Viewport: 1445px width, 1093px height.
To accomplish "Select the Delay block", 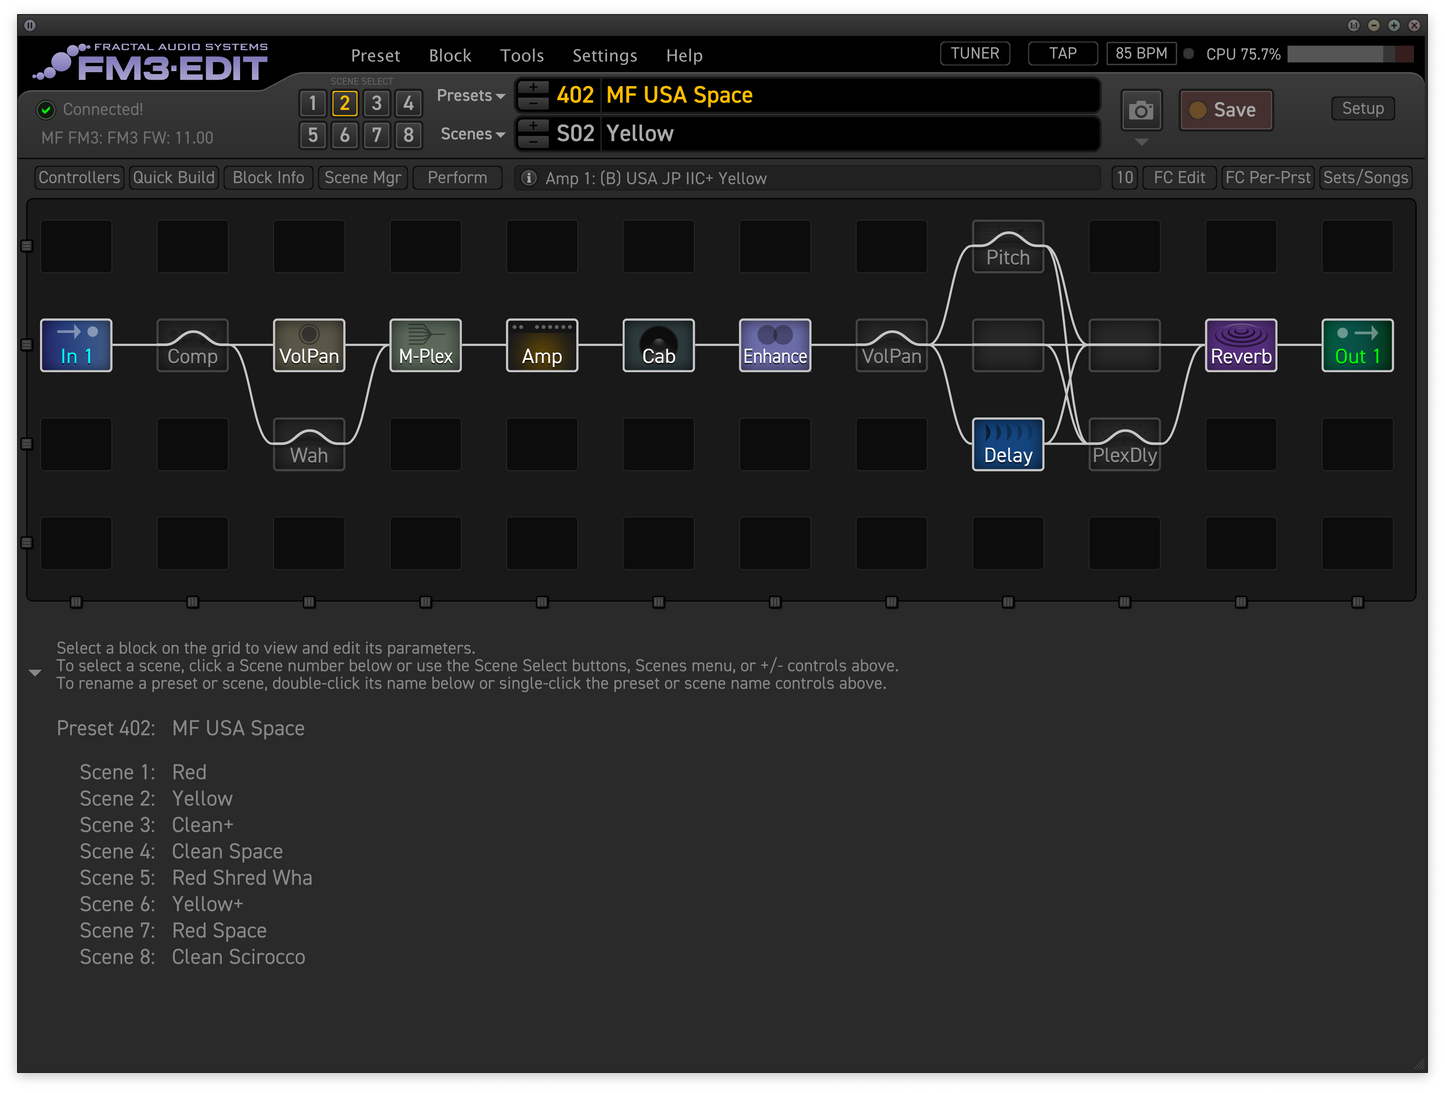I will [1007, 444].
